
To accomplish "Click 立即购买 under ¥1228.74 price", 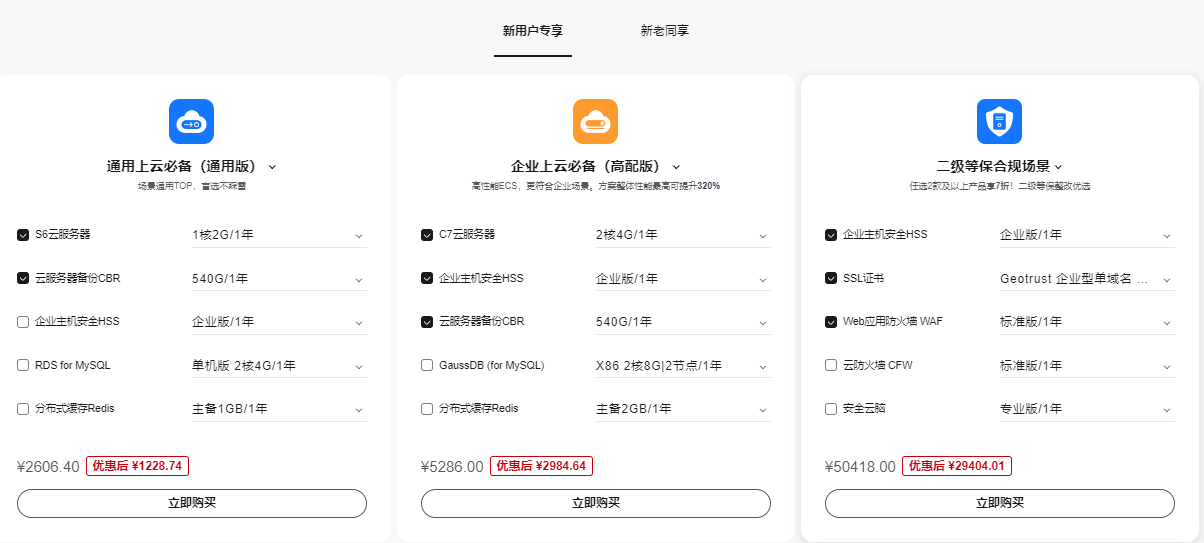I will pyautogui.click(x=192, y=503).
